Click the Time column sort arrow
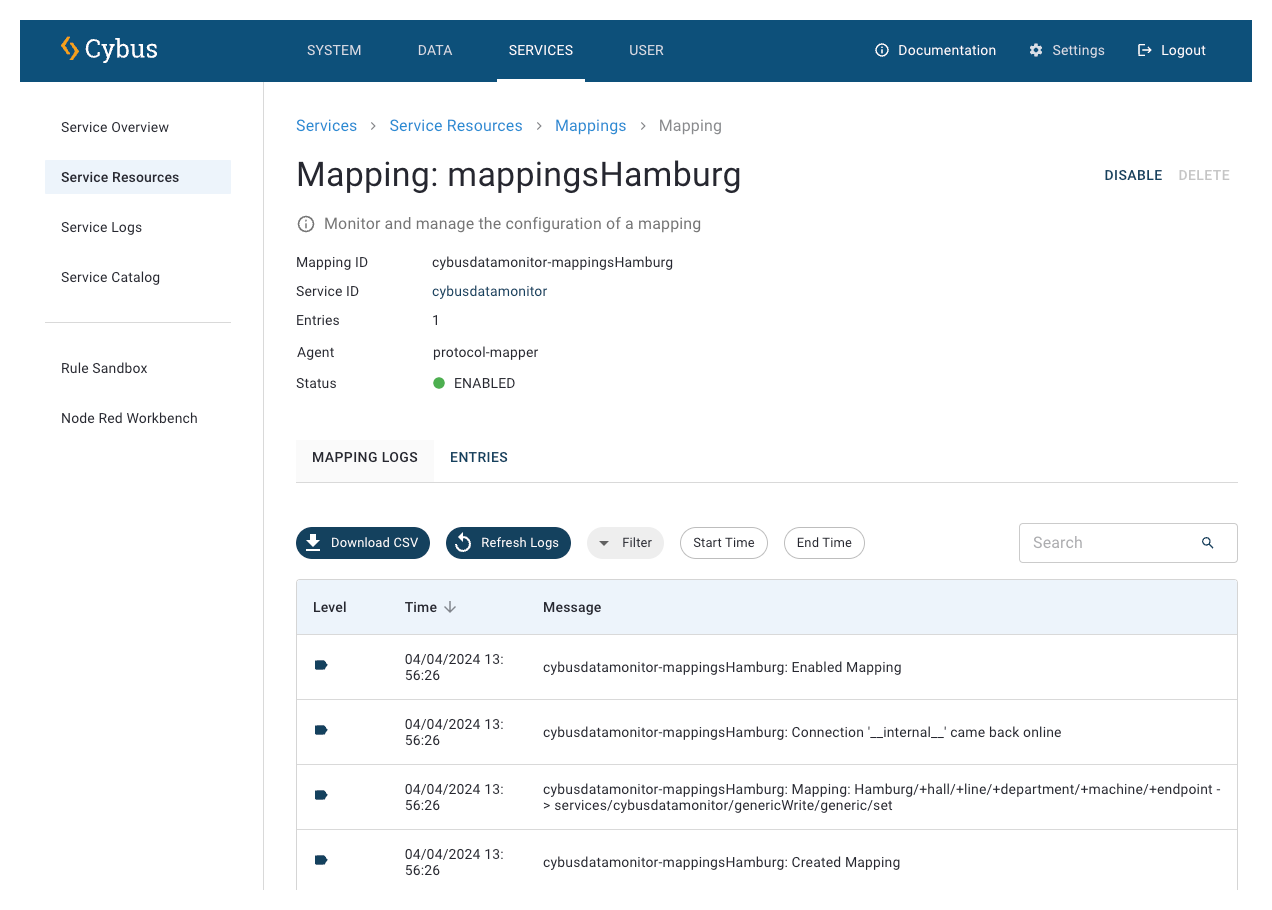The image size is (1272, 910). coord(450,607)
